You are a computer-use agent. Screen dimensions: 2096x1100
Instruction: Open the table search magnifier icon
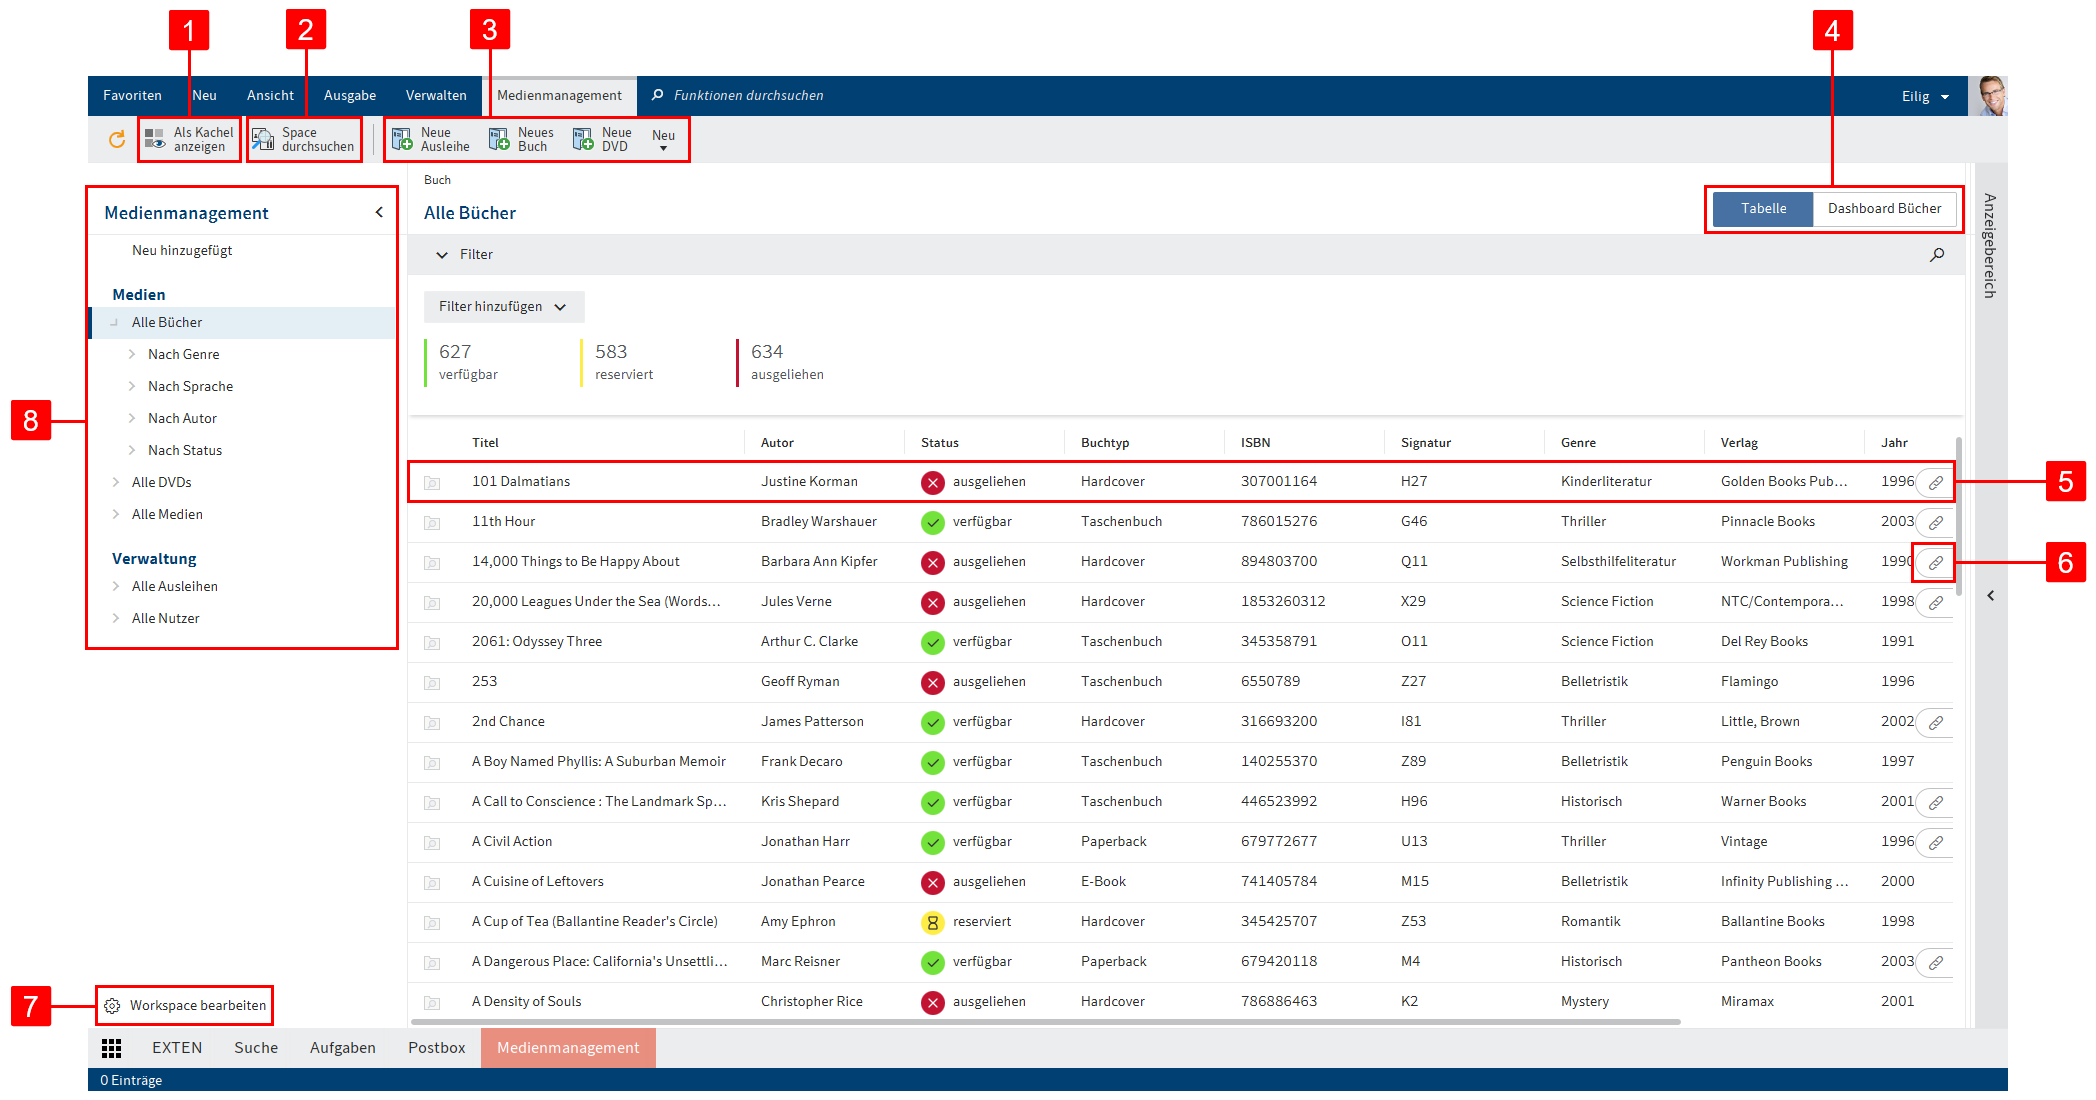1937,255
